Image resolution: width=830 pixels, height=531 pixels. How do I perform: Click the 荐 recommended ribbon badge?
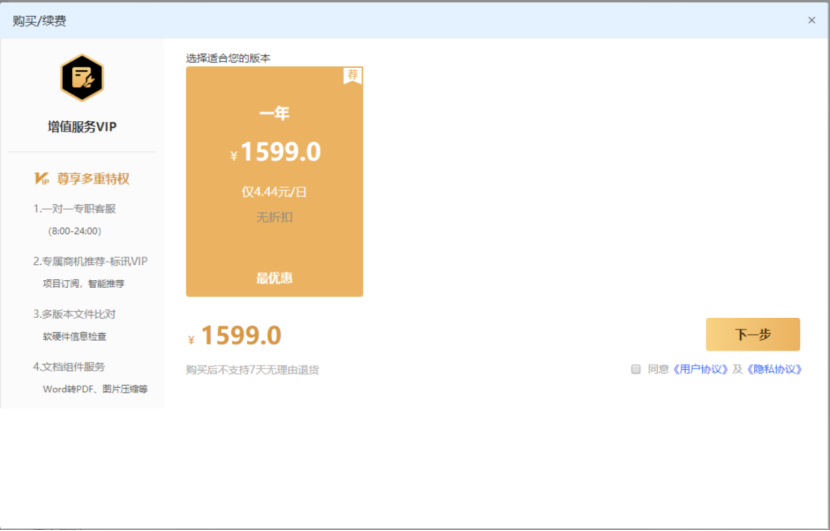click(x=352, y=76)
